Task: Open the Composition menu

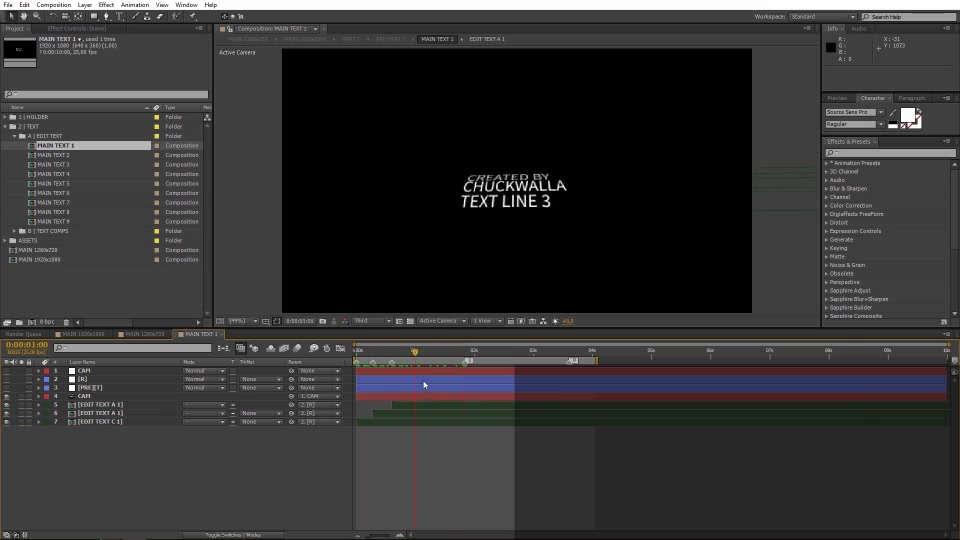Action: pyautogui.click(x=54, y=5)
